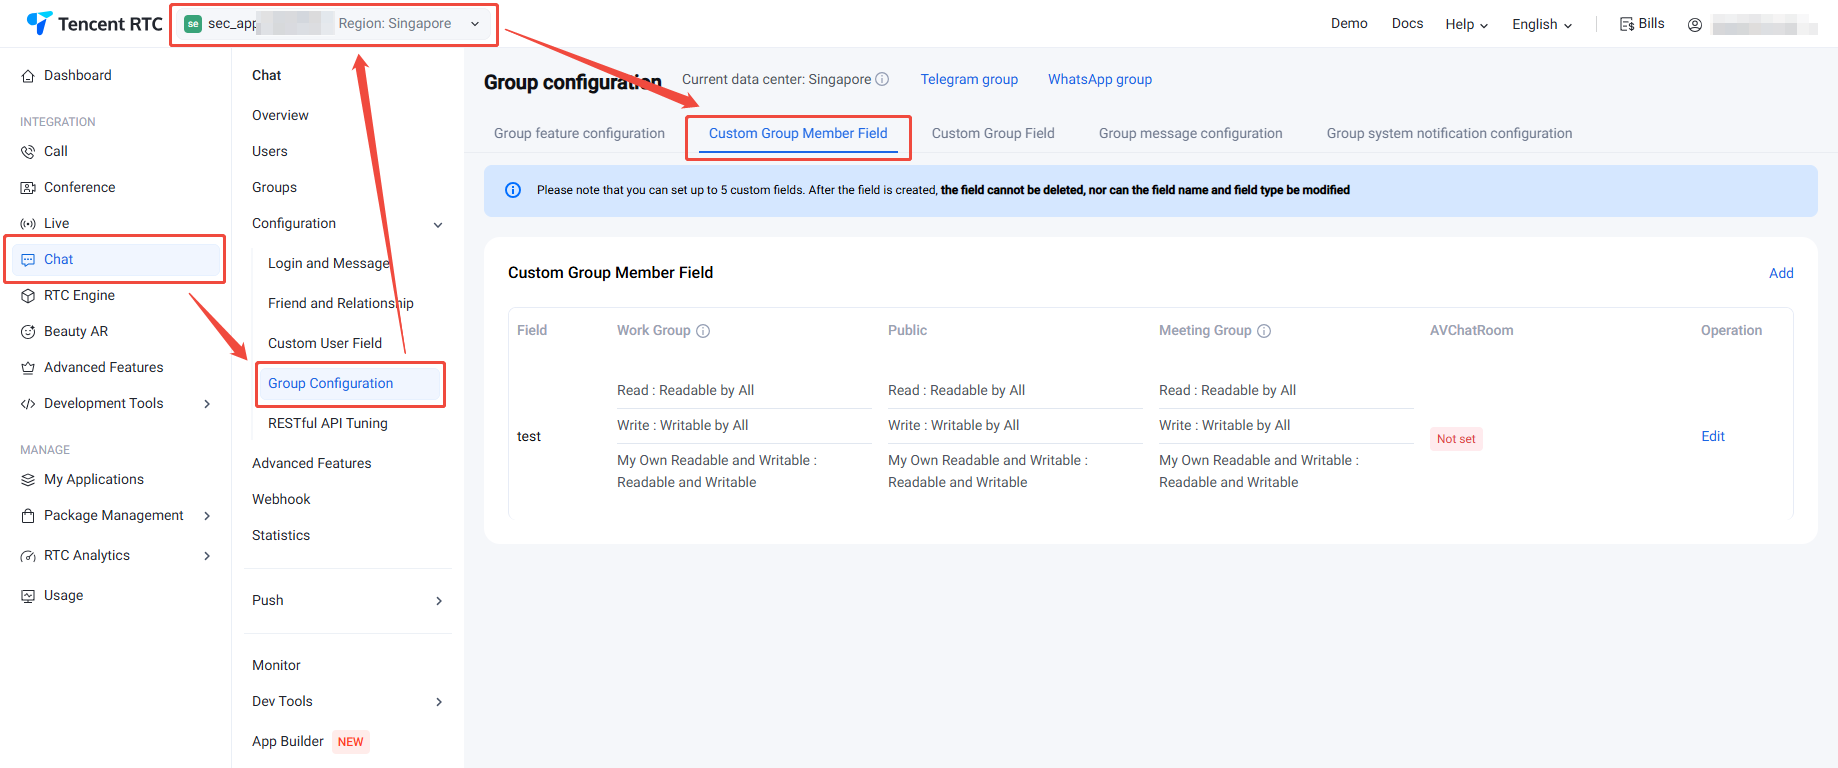
Task: Switch to Custom Group Field tab
Action: pyautogui.click(x=993, y=133)
